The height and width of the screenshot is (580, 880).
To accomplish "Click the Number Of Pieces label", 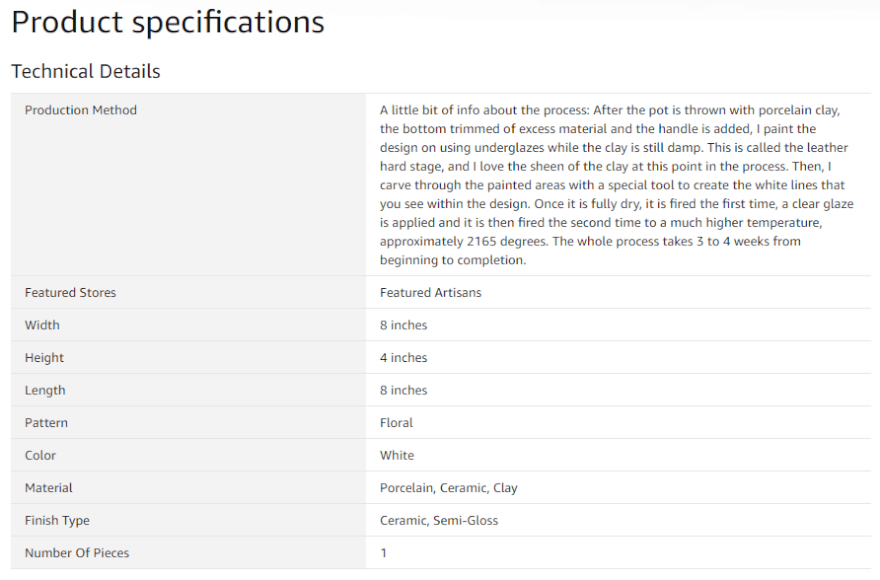I will point(77,553).
